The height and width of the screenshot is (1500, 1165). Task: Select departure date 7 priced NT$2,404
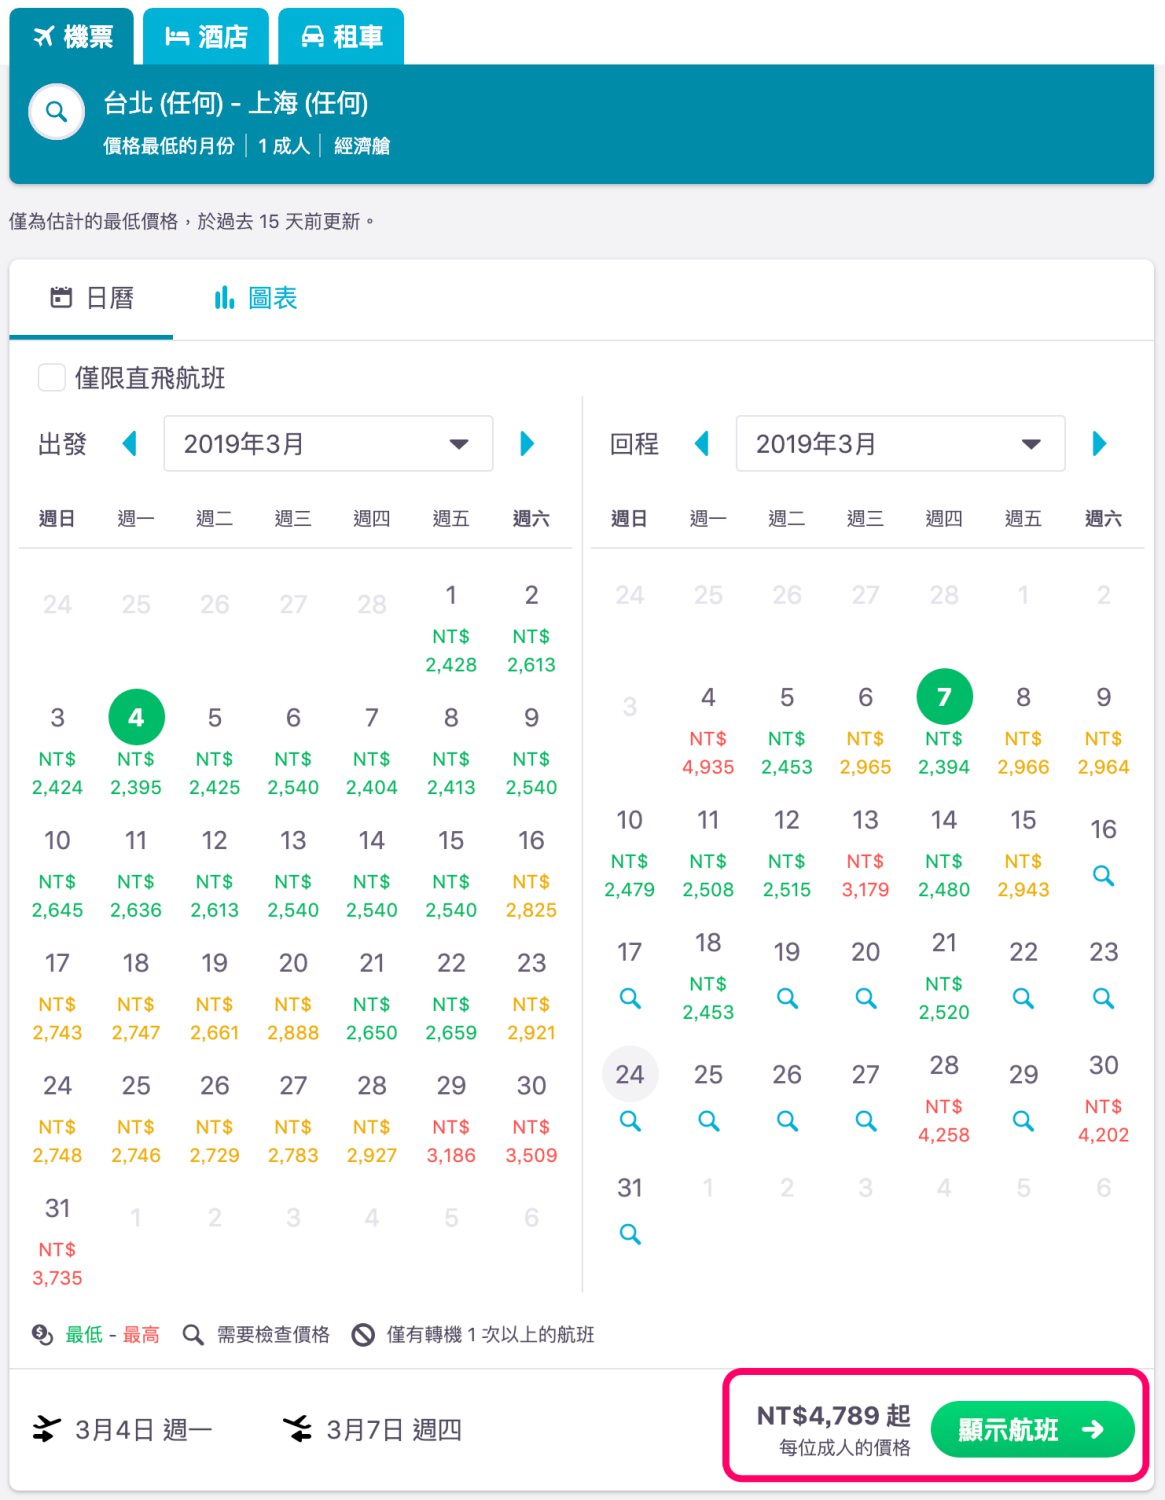372,751
